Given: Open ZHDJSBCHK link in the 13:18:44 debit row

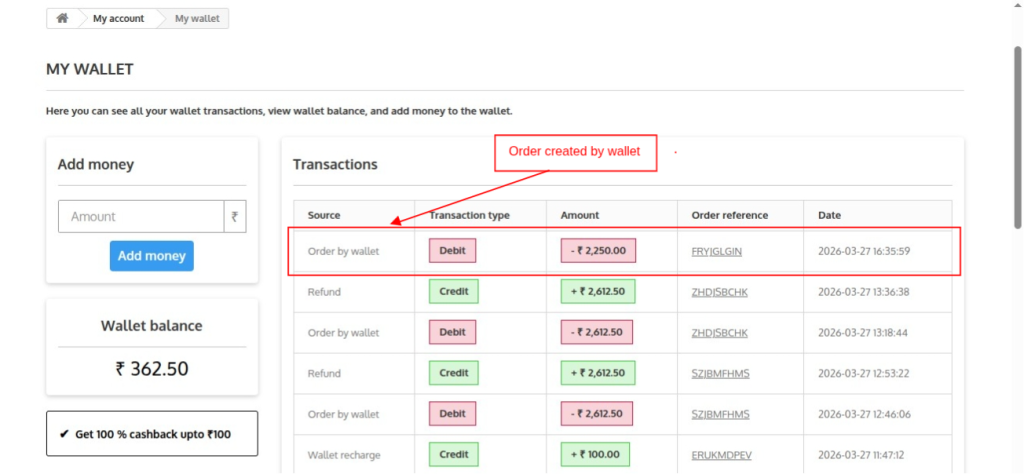Looking at the screenshot, I should coord(719,332).
